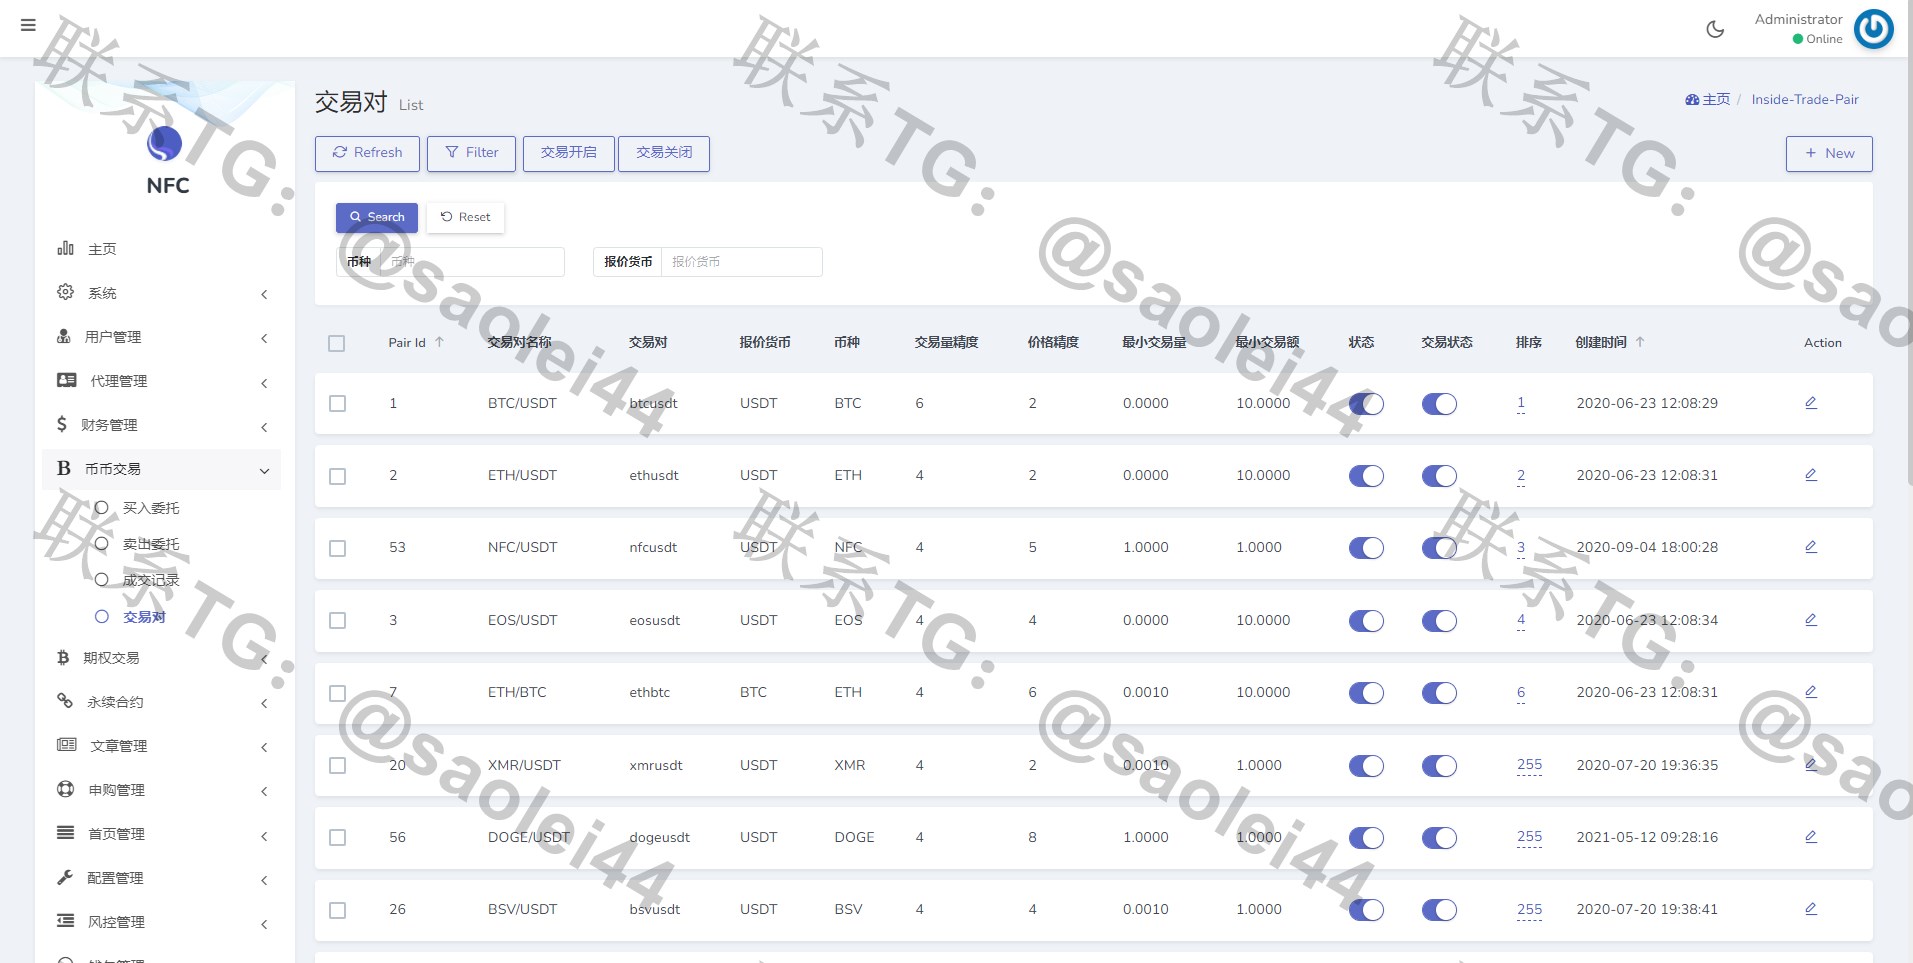
Task: Expand the 代理管理 menu chevron
Action: pyautogui.click(x=264, y=383)
